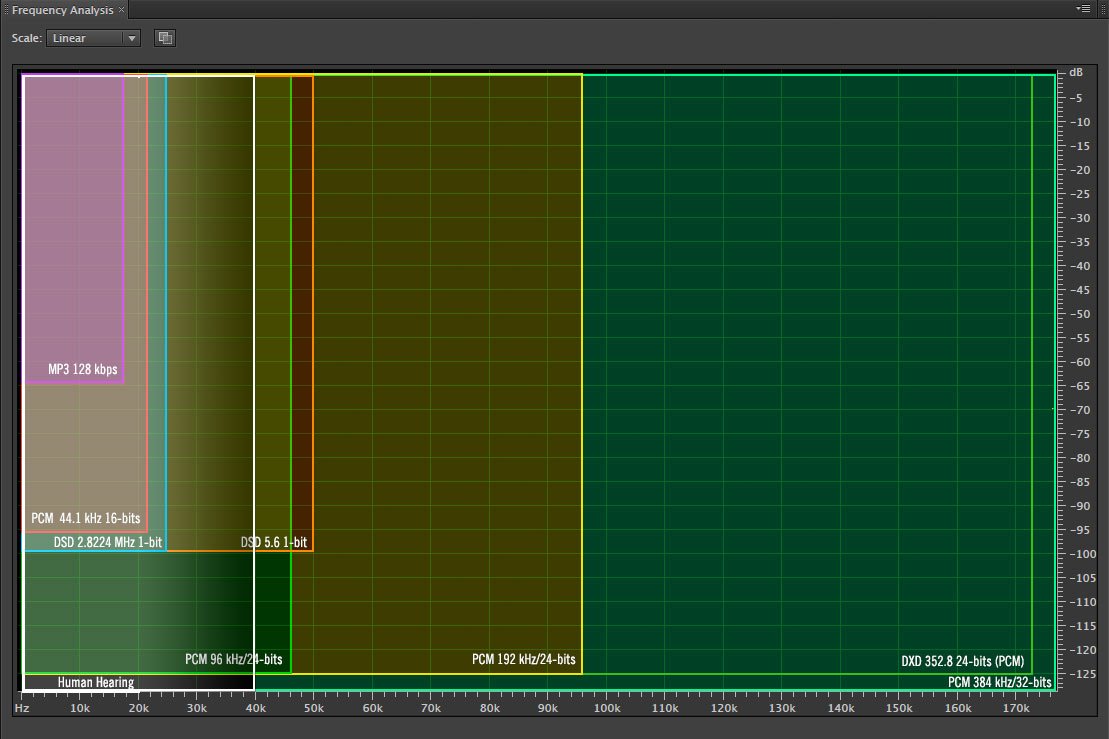Viewport: 1109px width, 739px height.
Task: Click the DXD 352.8 24-bits label
Action: (962, 661)
